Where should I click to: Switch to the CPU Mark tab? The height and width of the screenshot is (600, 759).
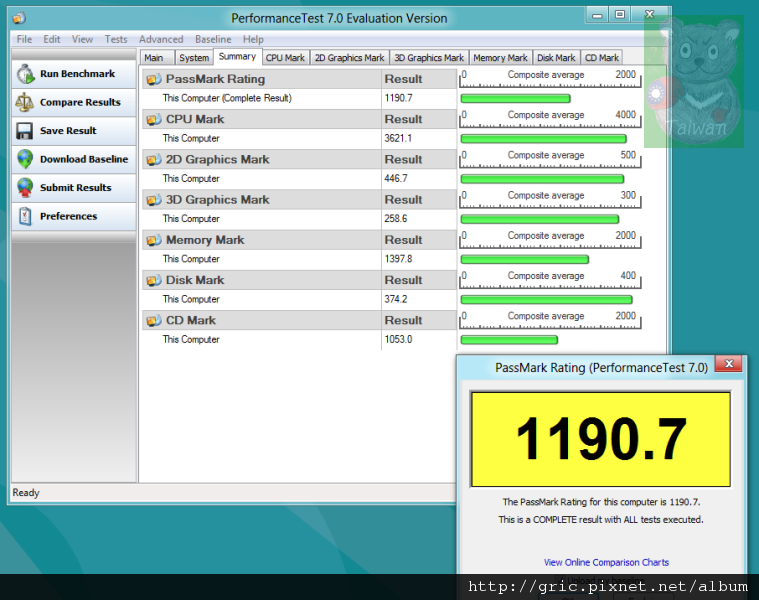click(285, 58)
